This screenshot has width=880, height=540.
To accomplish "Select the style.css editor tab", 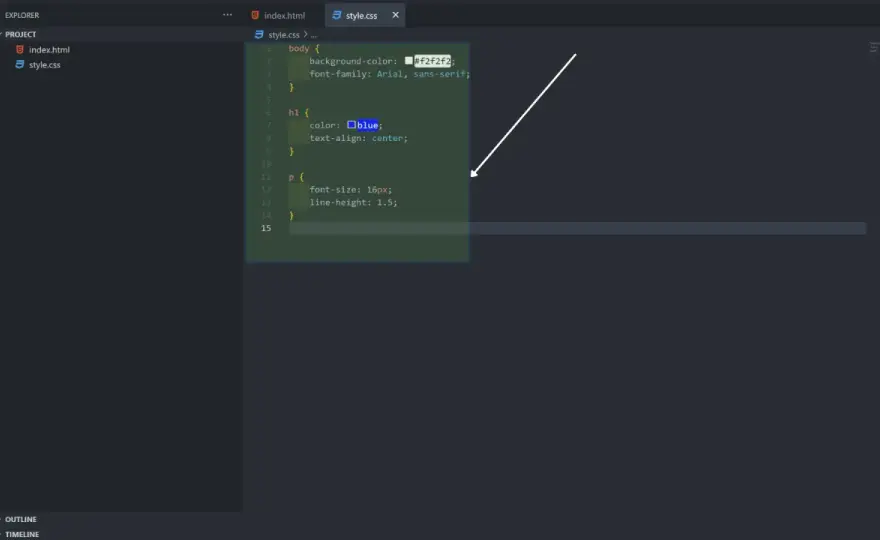I will click(361, 16).
